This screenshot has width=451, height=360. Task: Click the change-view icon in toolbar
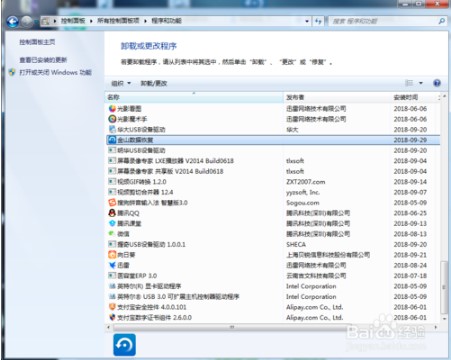tap(409, 83)
